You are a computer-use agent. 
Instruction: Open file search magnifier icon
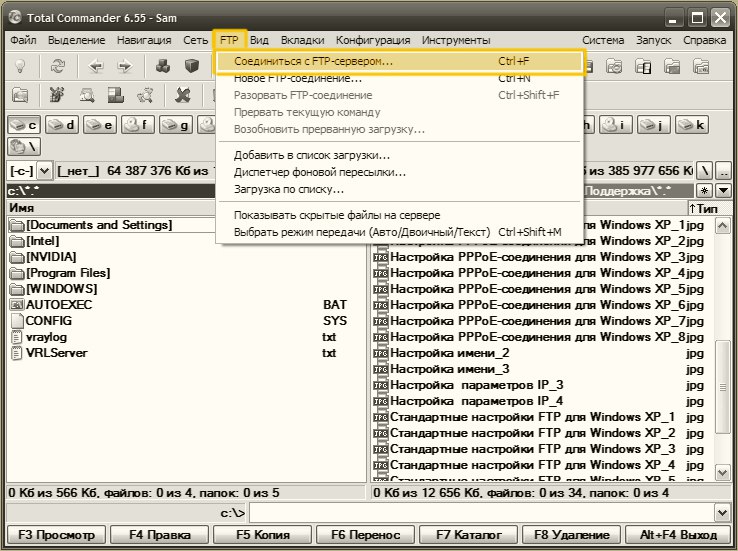[87, 96]
